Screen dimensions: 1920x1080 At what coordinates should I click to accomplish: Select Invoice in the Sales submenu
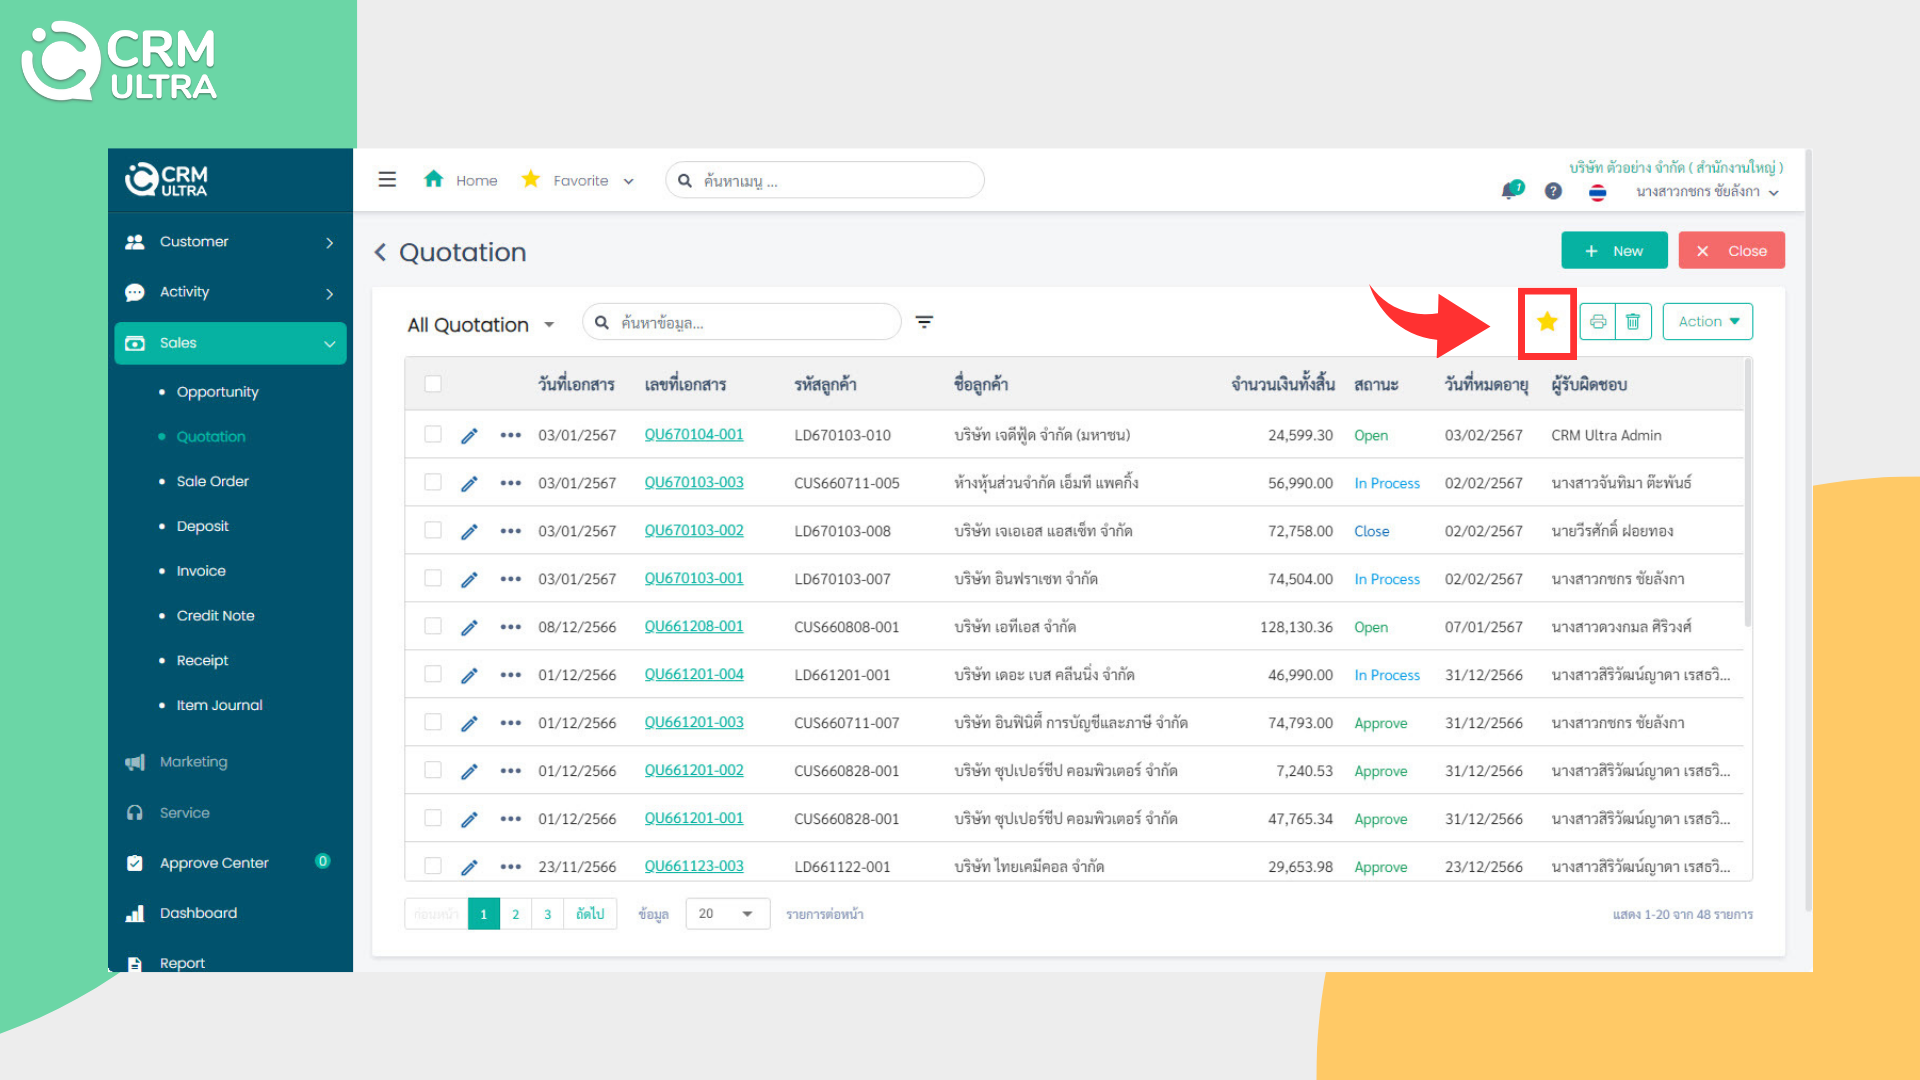[201, 571]
